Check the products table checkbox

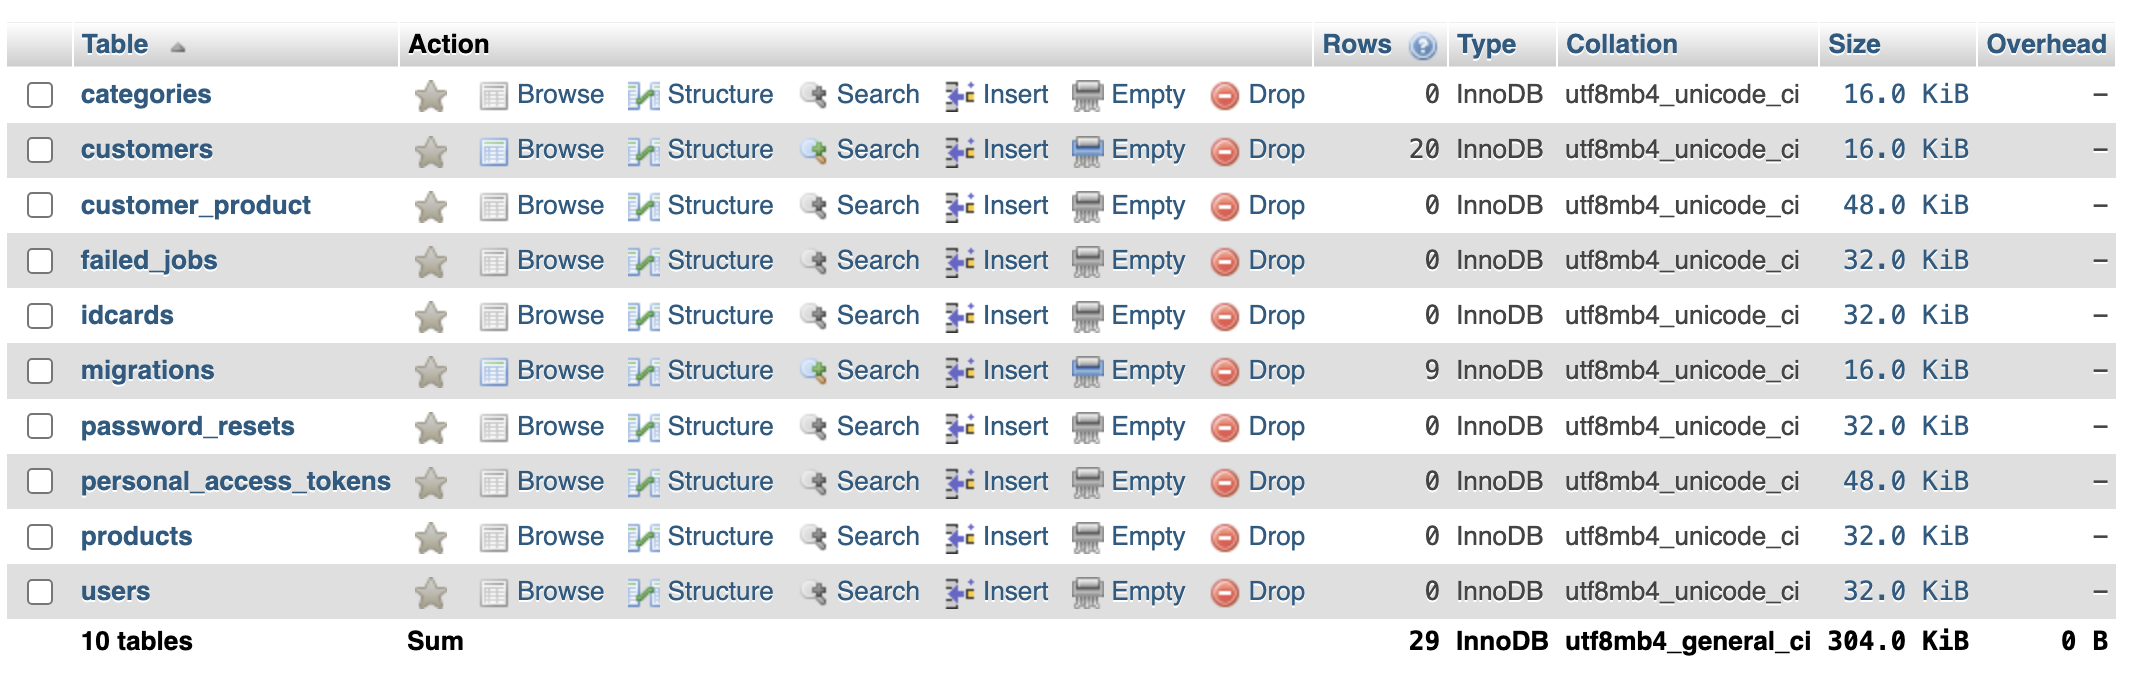pos(40,537)
